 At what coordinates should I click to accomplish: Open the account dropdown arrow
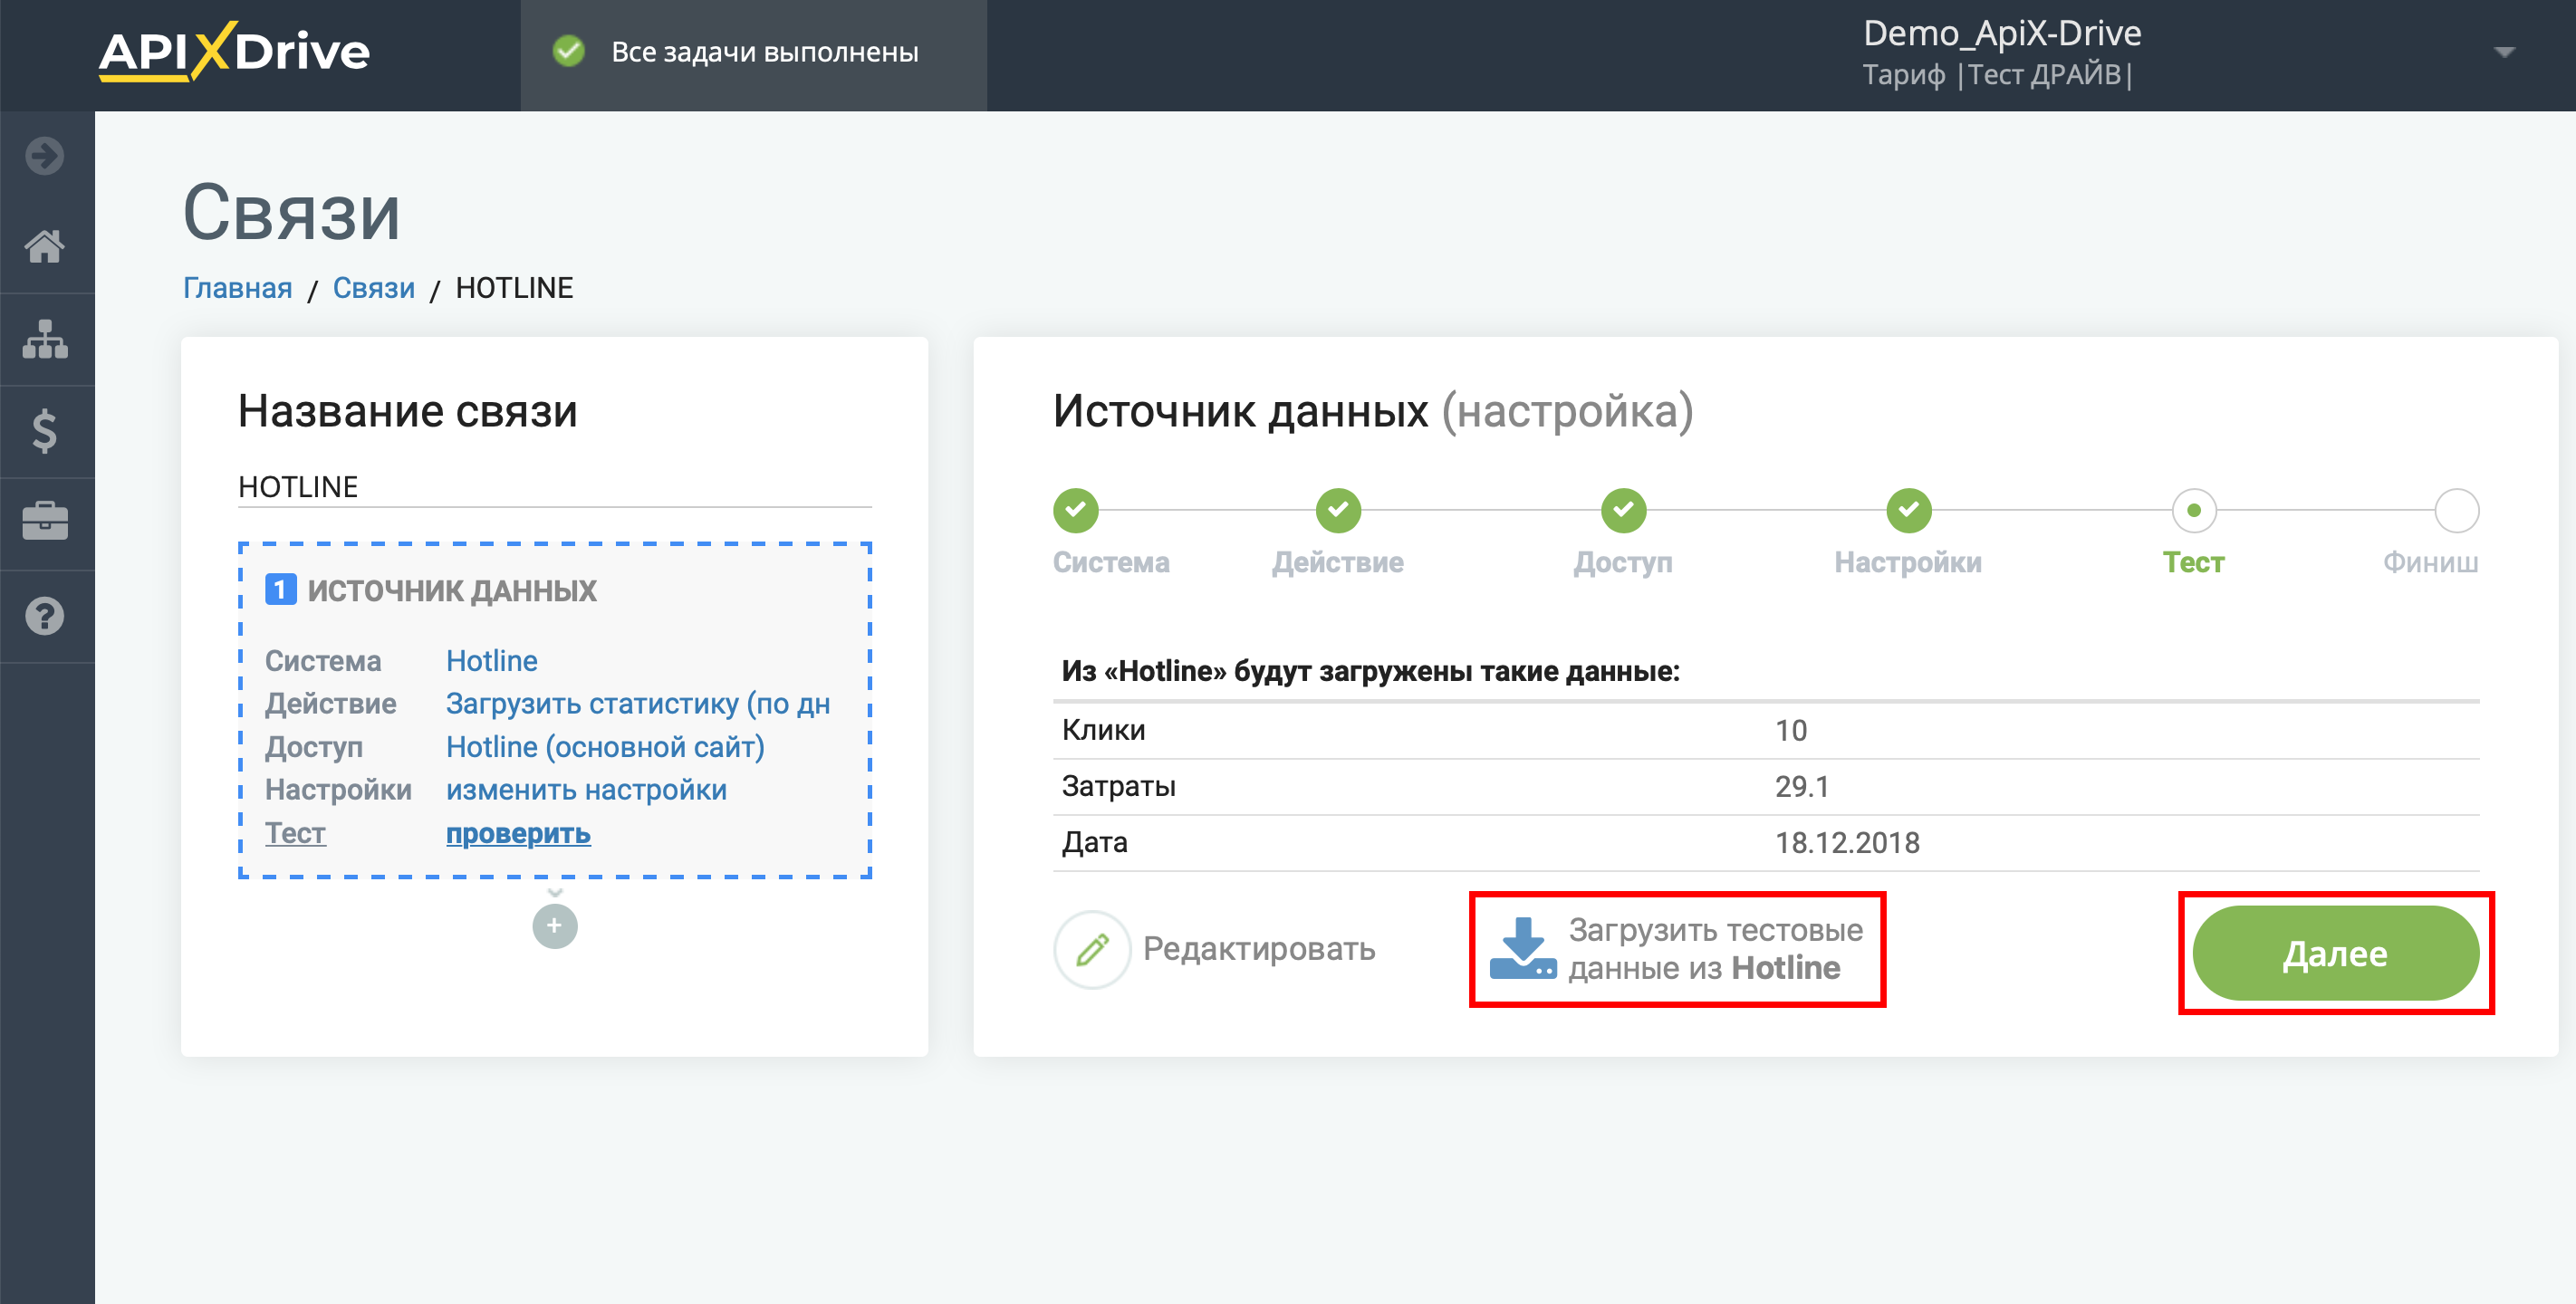pos(2504,52)
